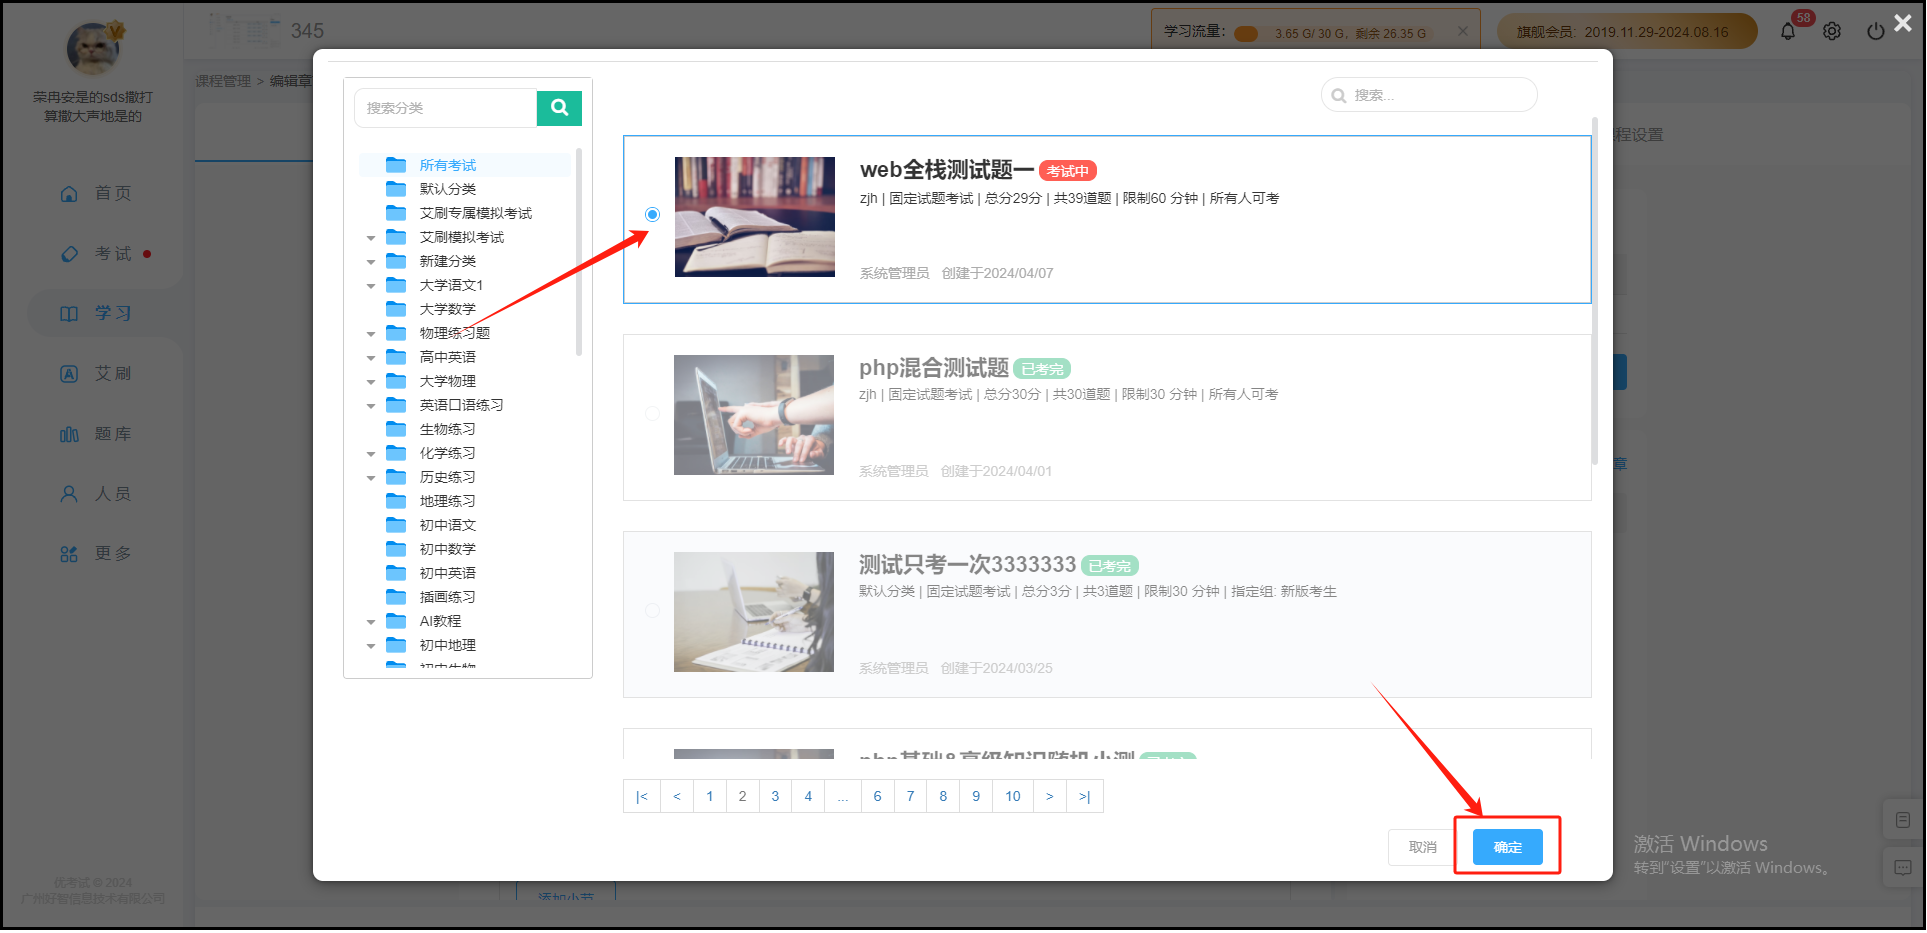Viewport: 1927px width, 933px height.
Task: Click the 旗舰会员 membership badge
Action: 1627,31
